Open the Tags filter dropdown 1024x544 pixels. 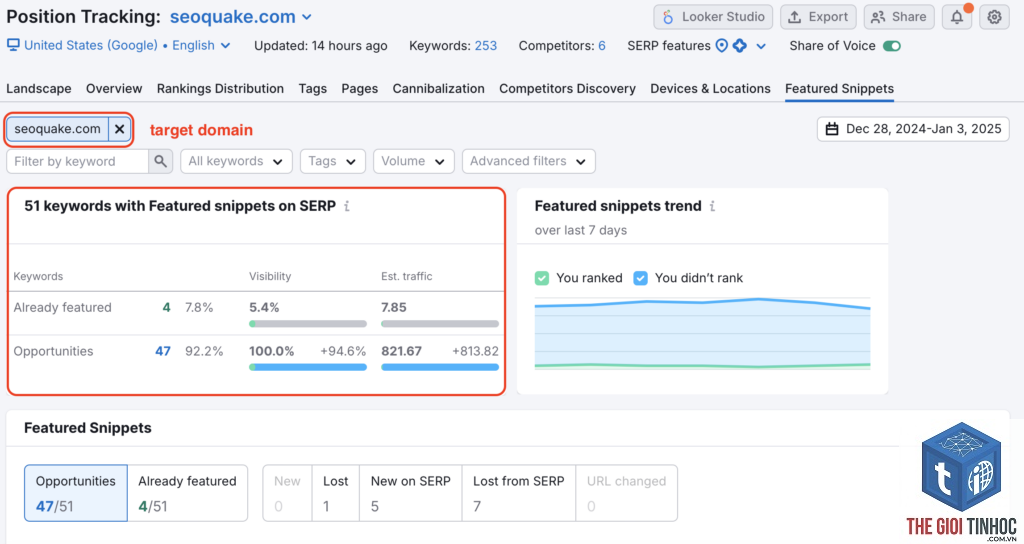tap(332, 161)
